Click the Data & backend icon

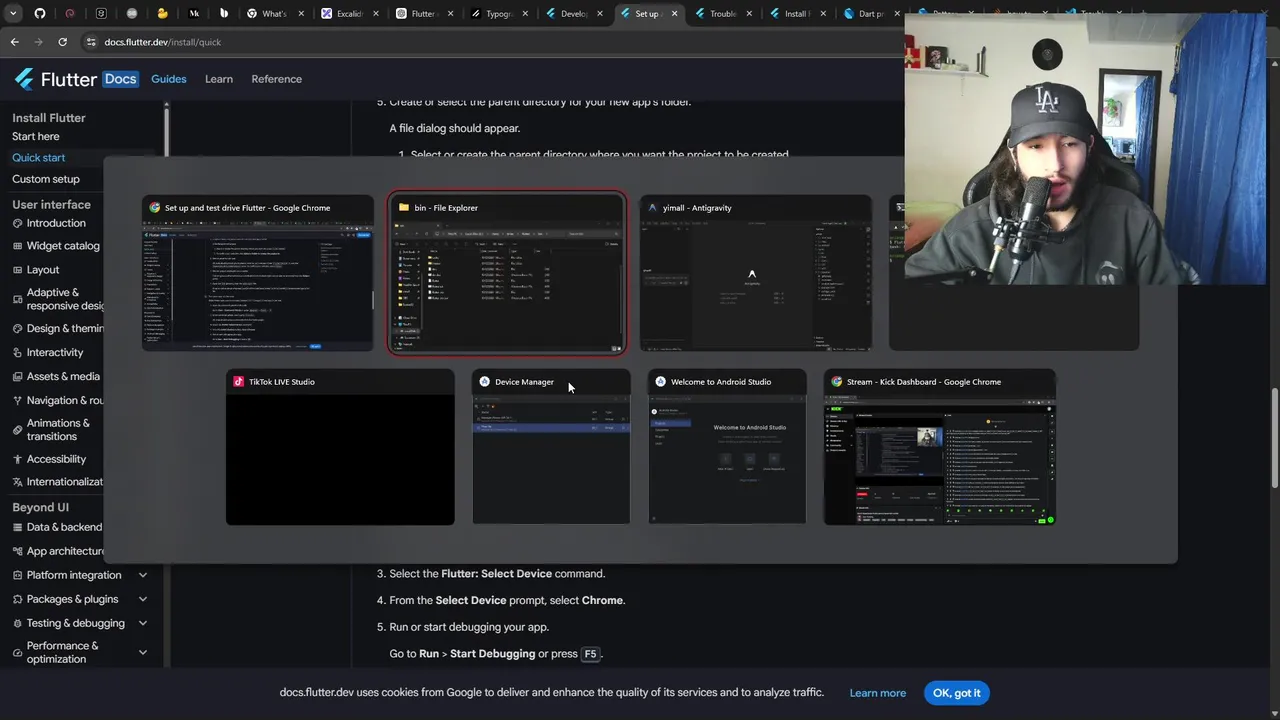(x=17, y=527)
